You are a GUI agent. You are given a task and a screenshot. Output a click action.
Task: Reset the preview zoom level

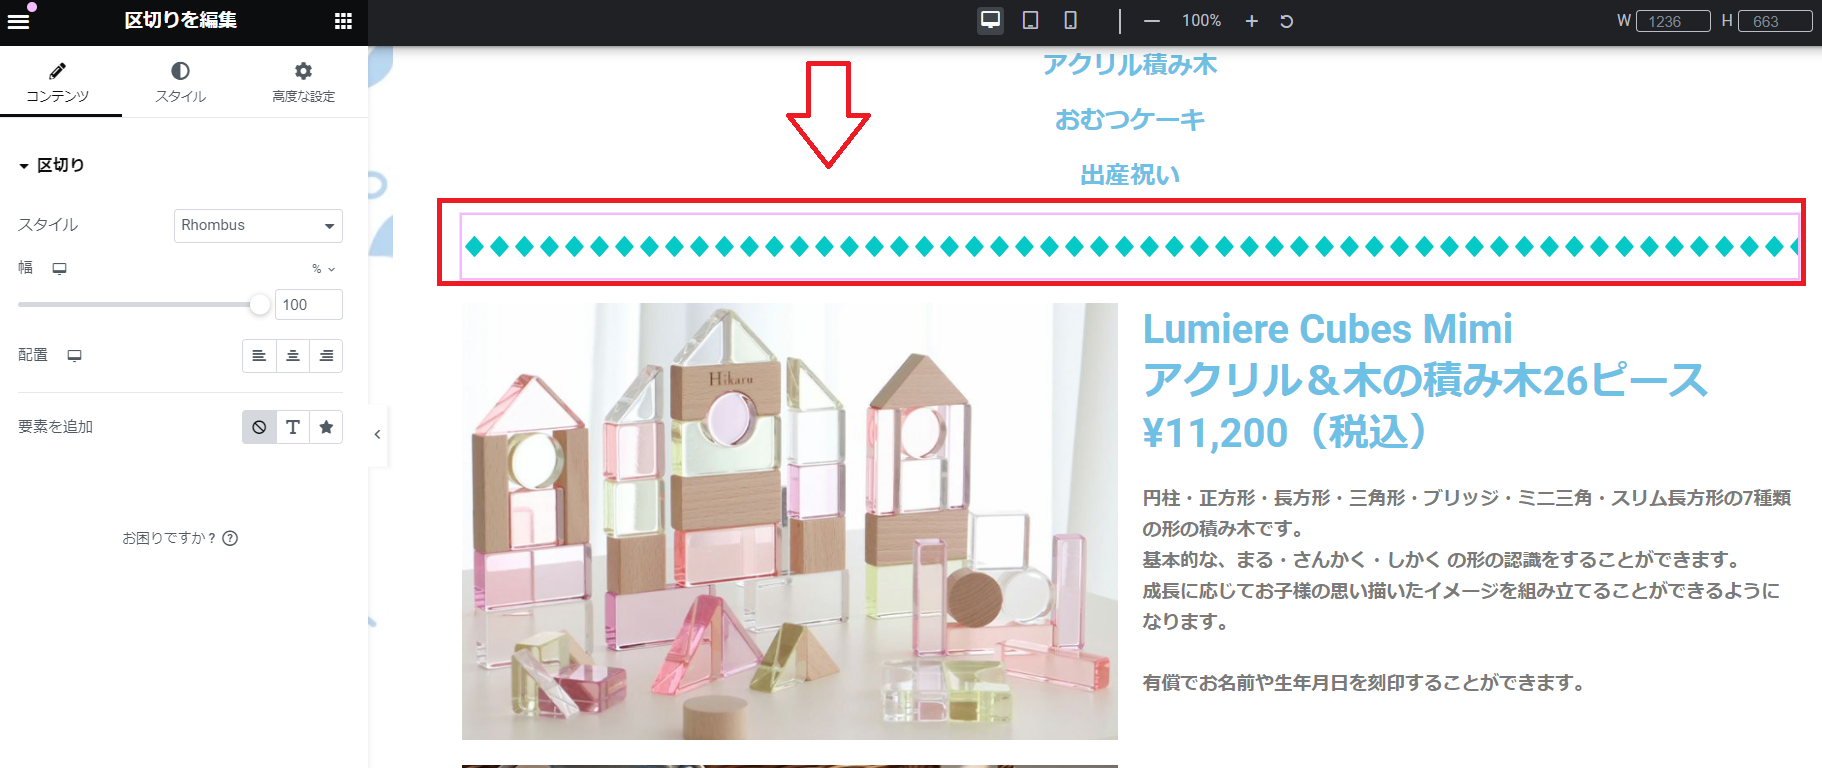click(1287, 21)
